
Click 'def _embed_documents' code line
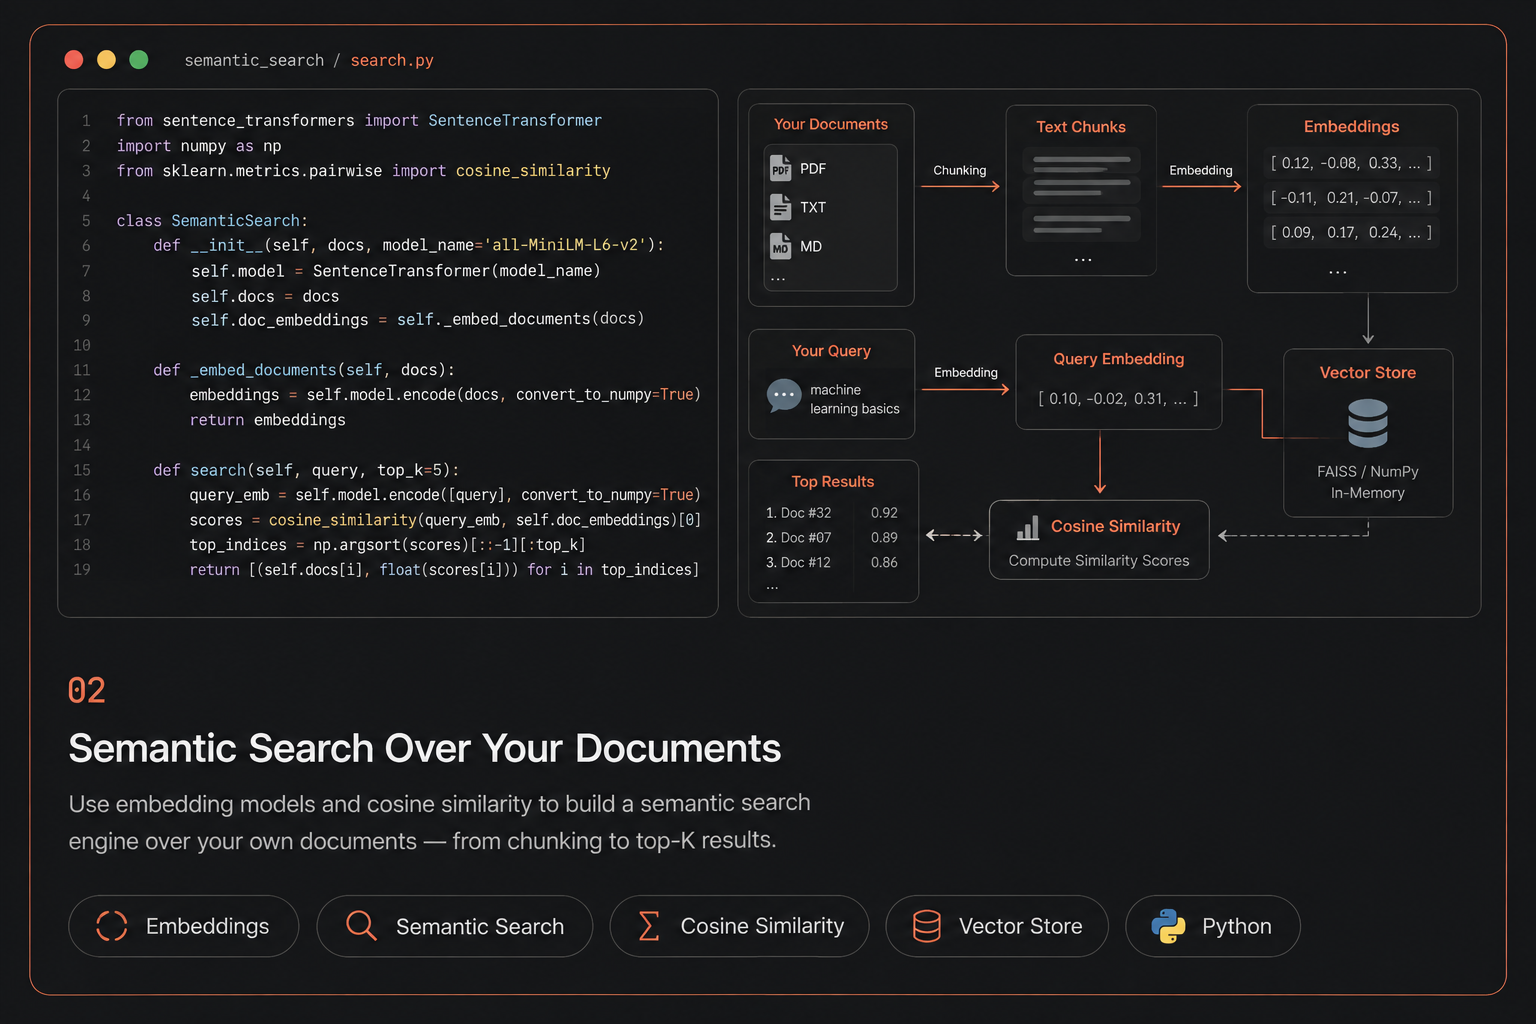tap(304, 370)
